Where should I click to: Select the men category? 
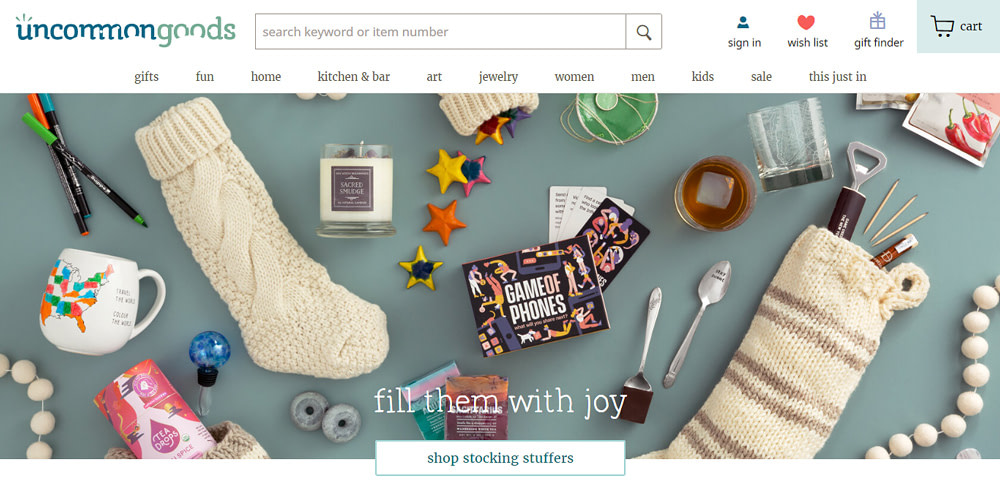[x=643, y=77]
